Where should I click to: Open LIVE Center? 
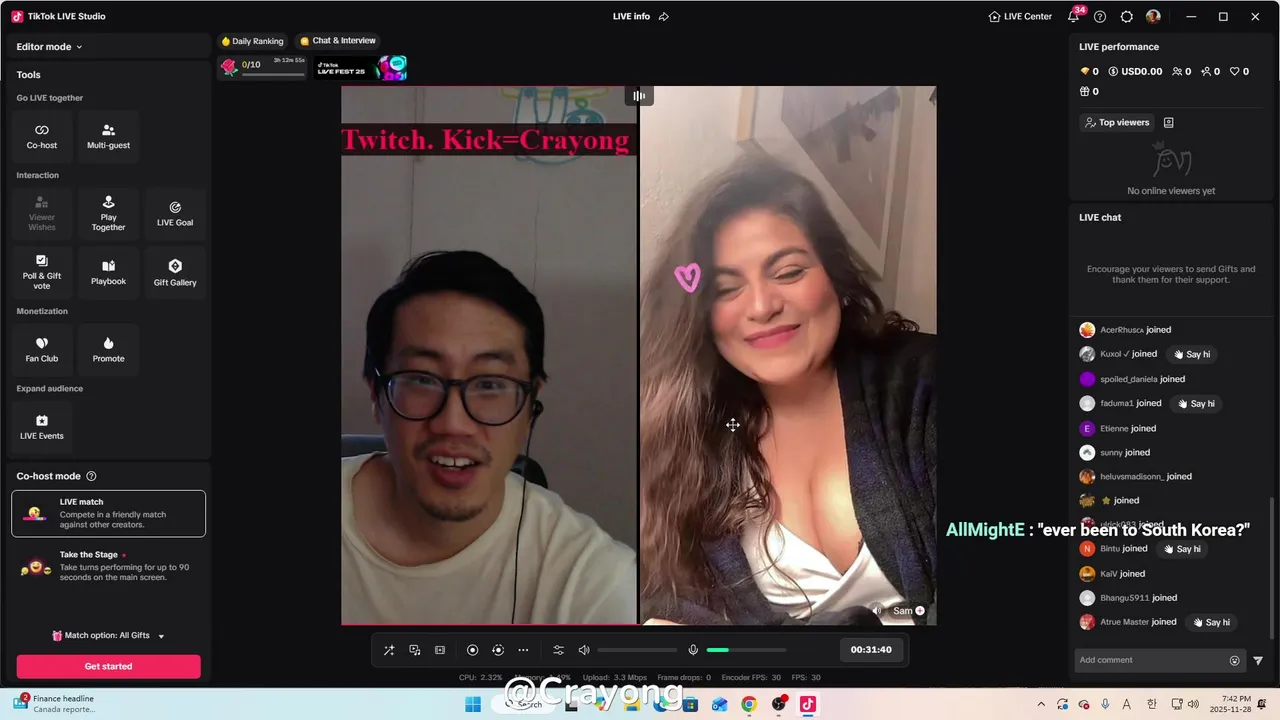point(1020,16)
